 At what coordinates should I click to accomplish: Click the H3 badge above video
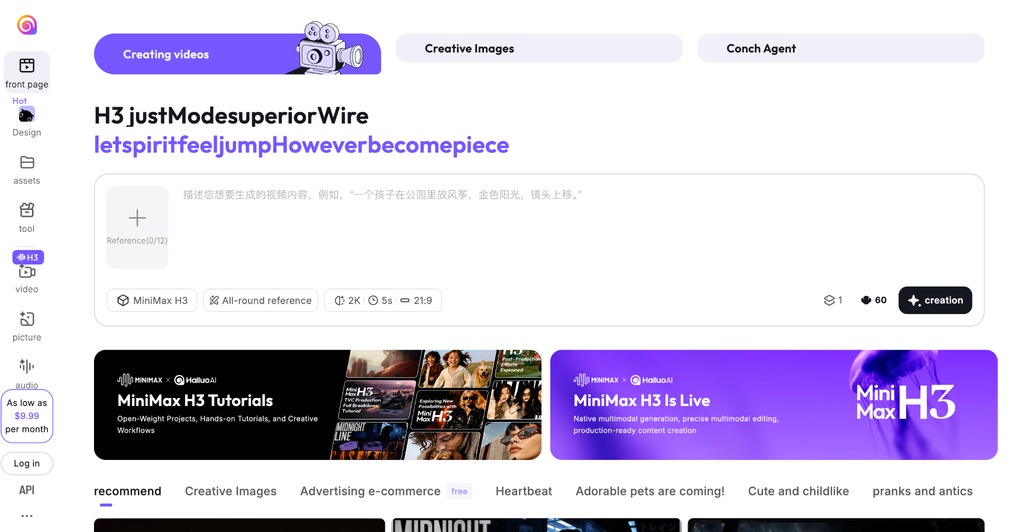point(27,257)
